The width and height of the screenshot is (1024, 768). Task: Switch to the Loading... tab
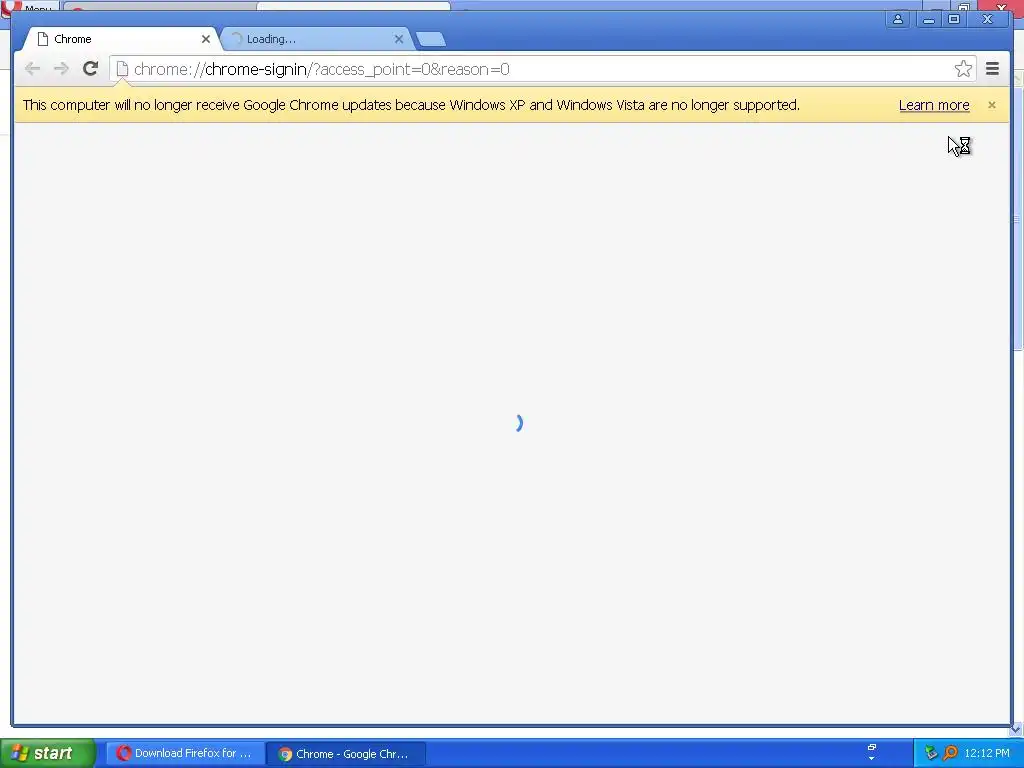point(315,39)
